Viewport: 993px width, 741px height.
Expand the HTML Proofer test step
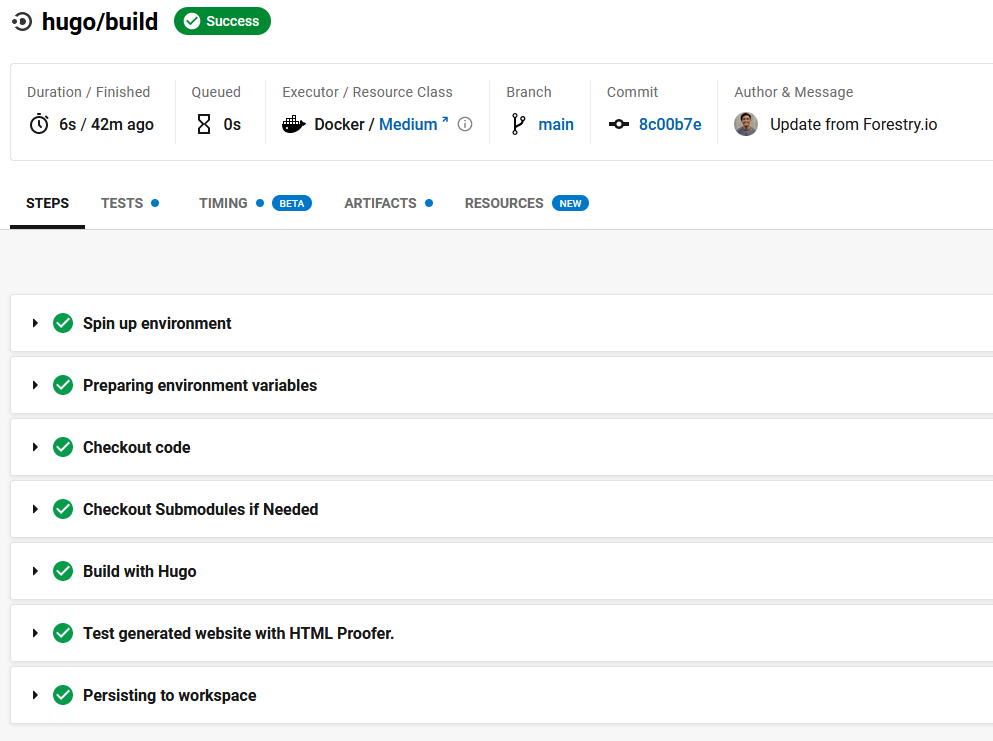35,633
